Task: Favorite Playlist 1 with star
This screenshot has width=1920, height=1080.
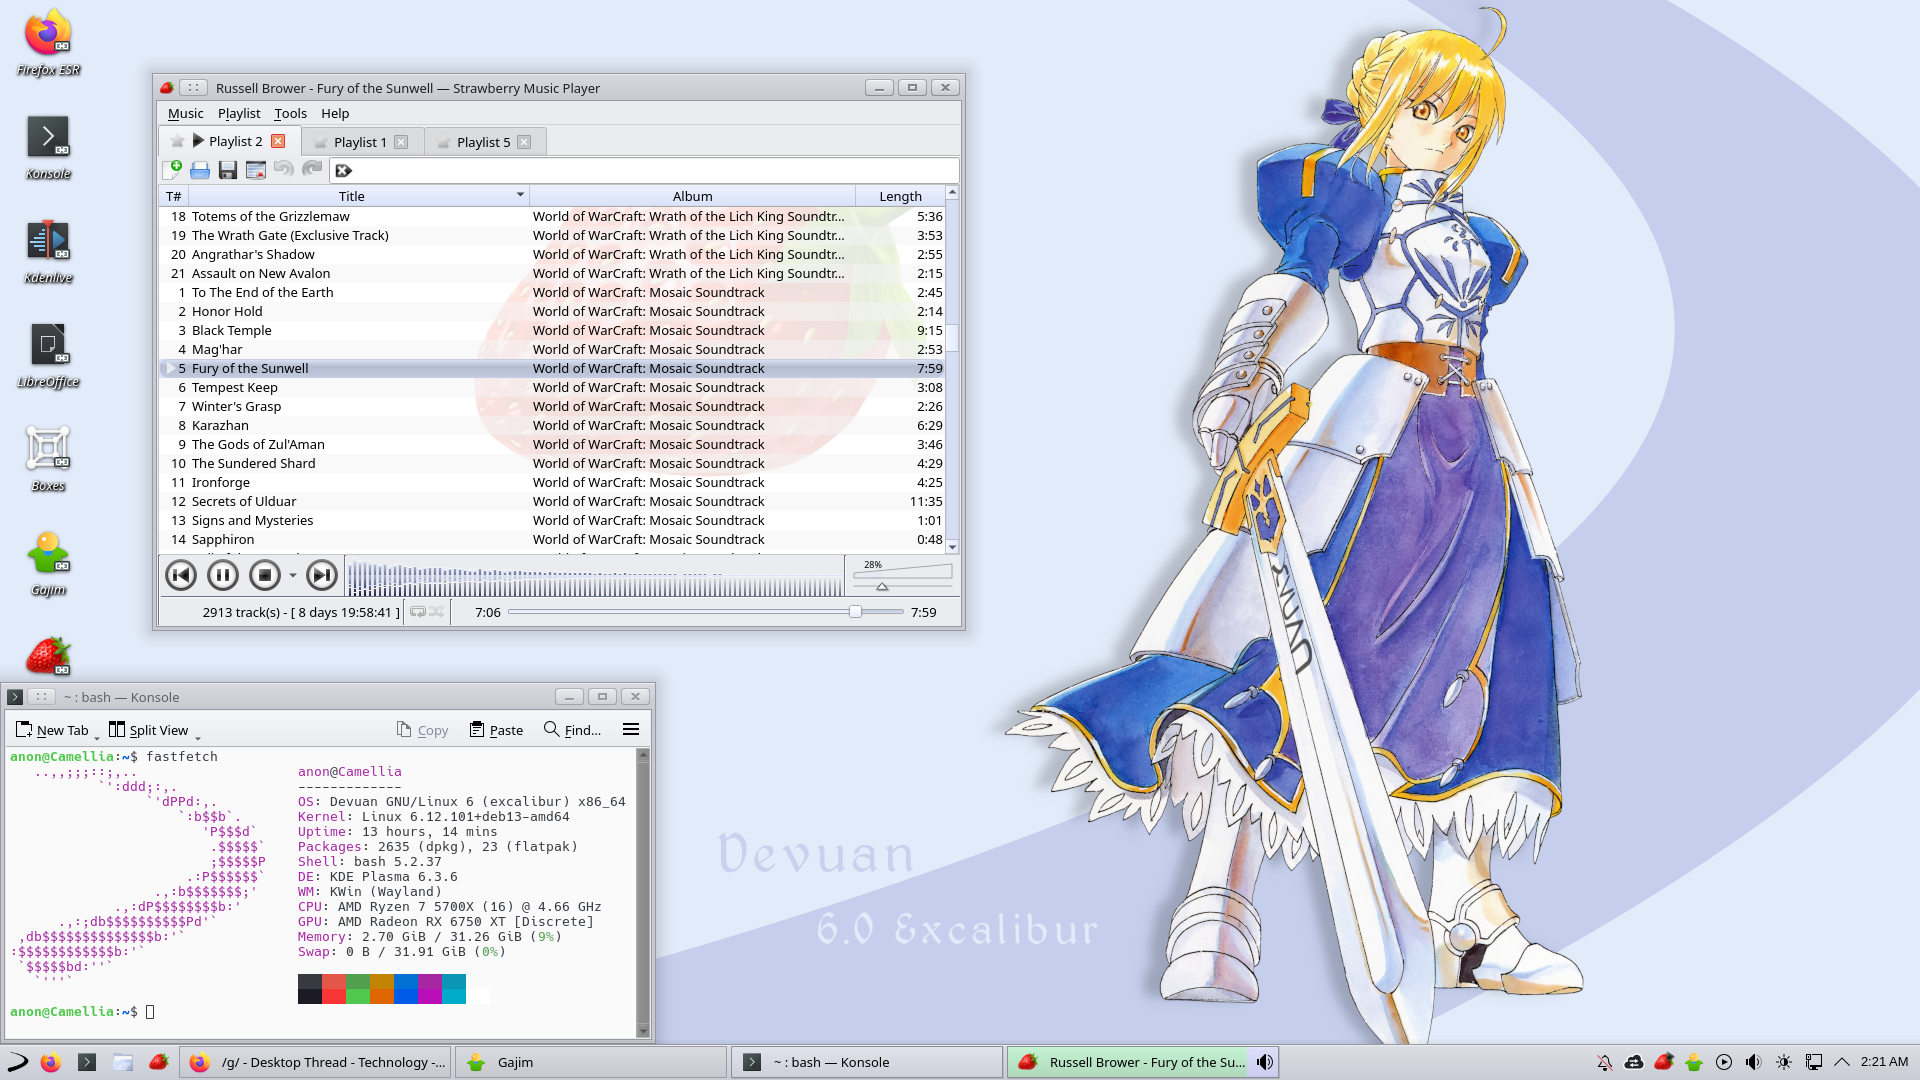Action: coord(320,142)
